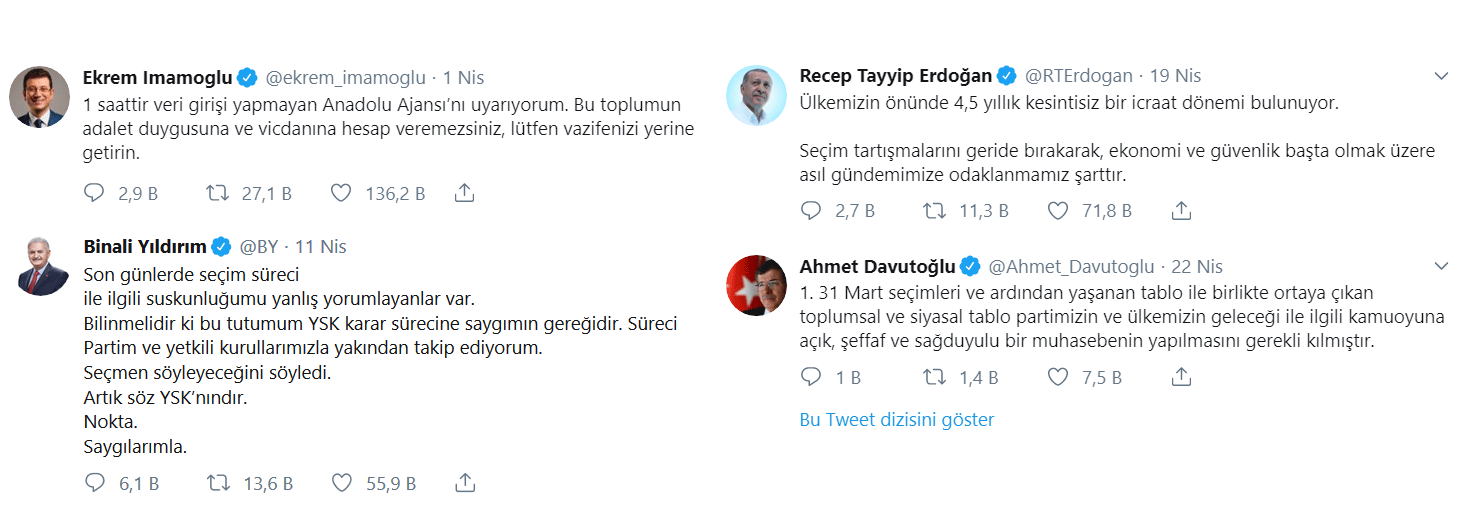This screenshot has height=525, width=1461.
Task: Reply to Binali Yıldırım's tweet
Action: coord(95,483)
